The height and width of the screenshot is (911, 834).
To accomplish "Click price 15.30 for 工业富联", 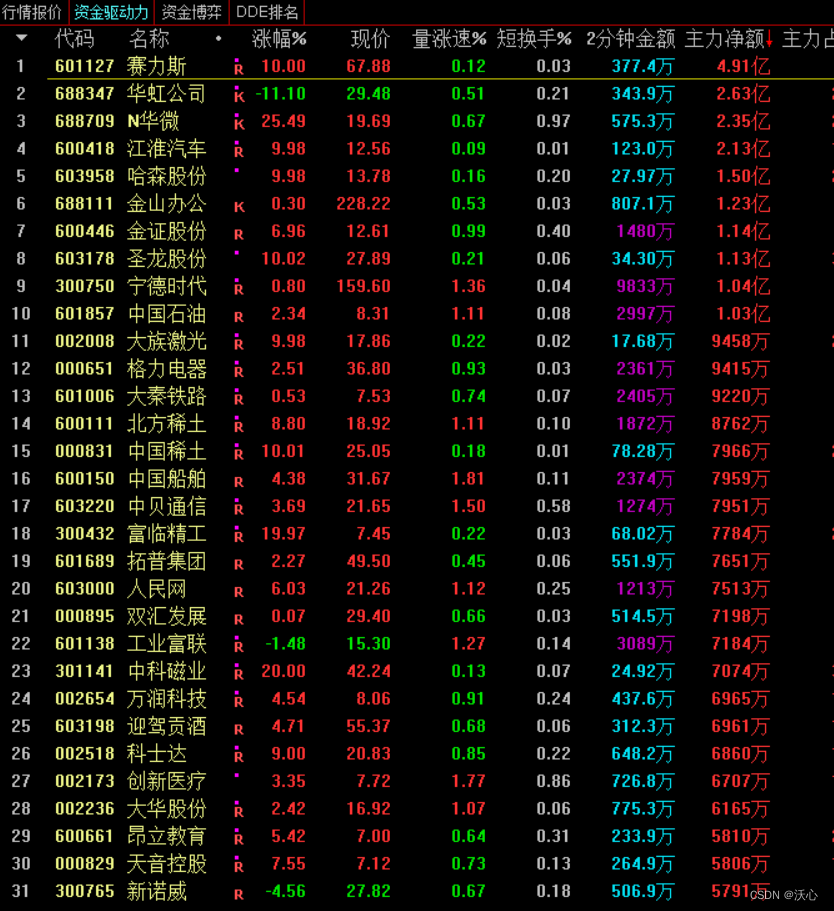I will click(368, 644).
